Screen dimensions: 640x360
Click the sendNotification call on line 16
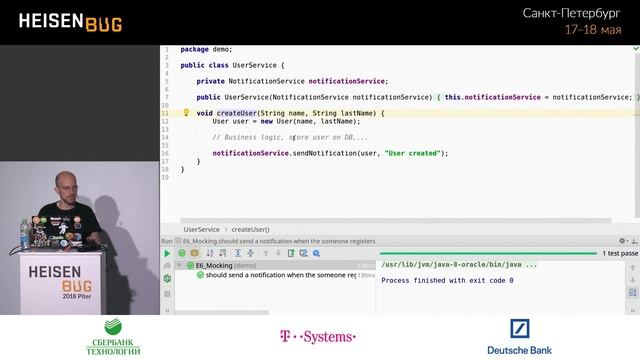point(325,153)
